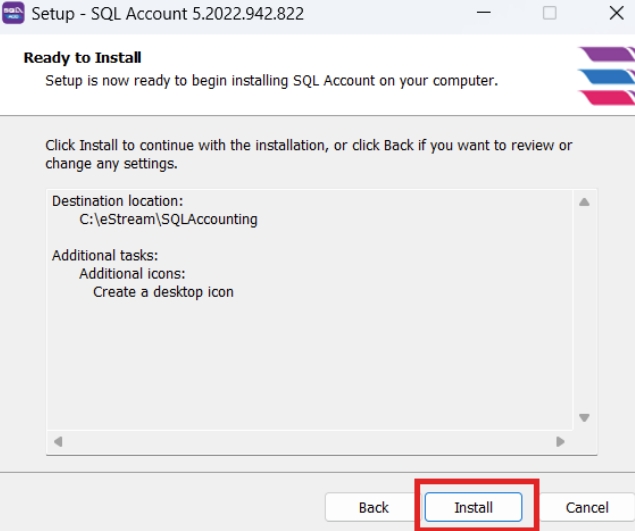This screenshot has width=635, height=531.
Task: Click the pink stripe of the SQL logo
Action: pos(608,97)
